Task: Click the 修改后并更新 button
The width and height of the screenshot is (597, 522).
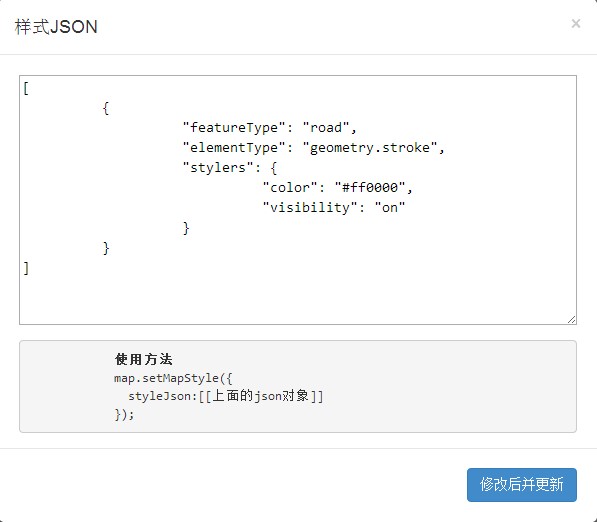Action: point(522,485)
